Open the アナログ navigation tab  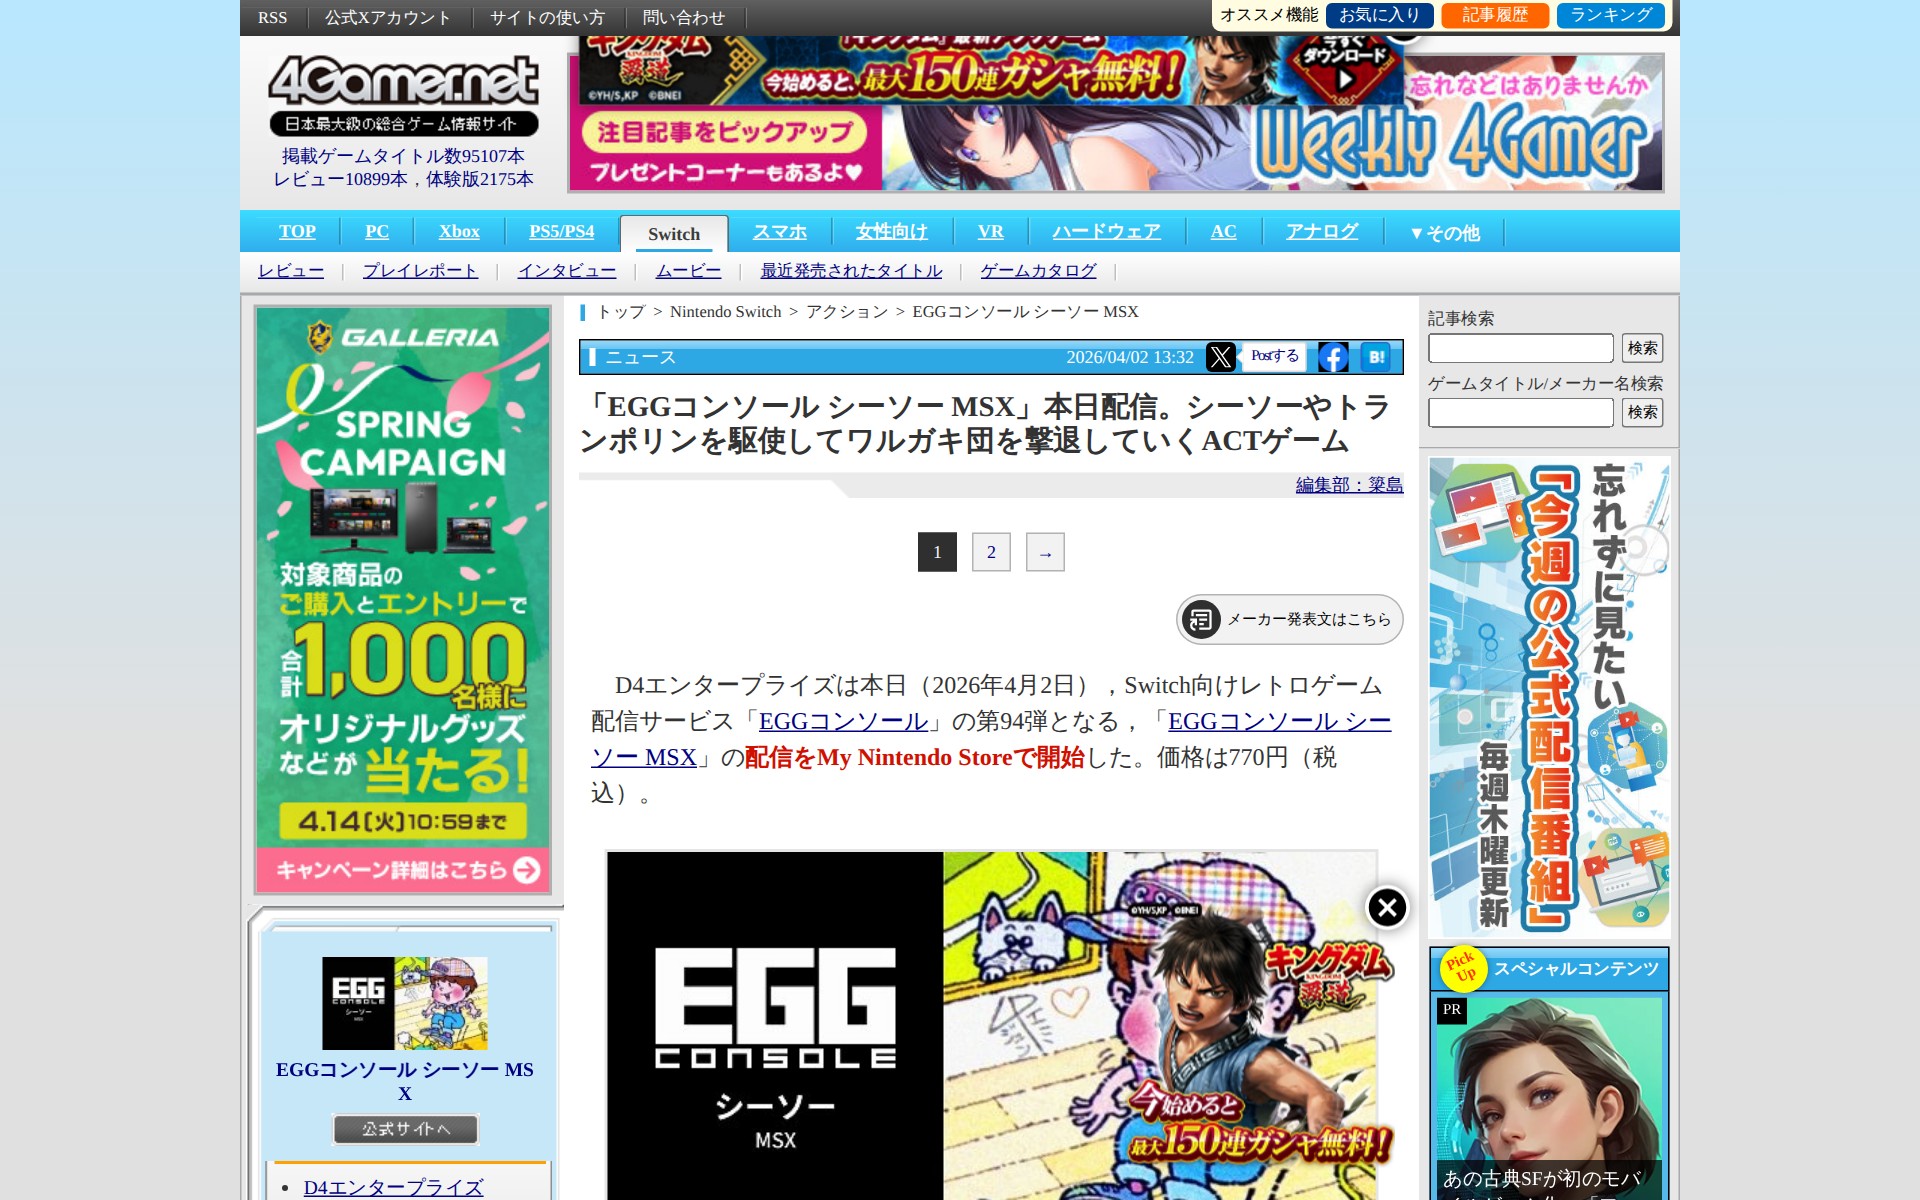(x=1322, y=232)
